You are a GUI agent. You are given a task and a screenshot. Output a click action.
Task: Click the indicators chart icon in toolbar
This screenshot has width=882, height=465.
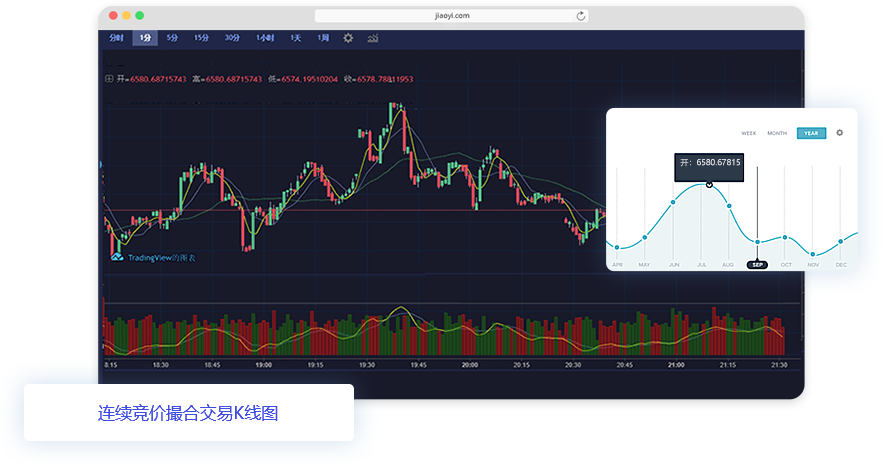[x=373, y=38]
